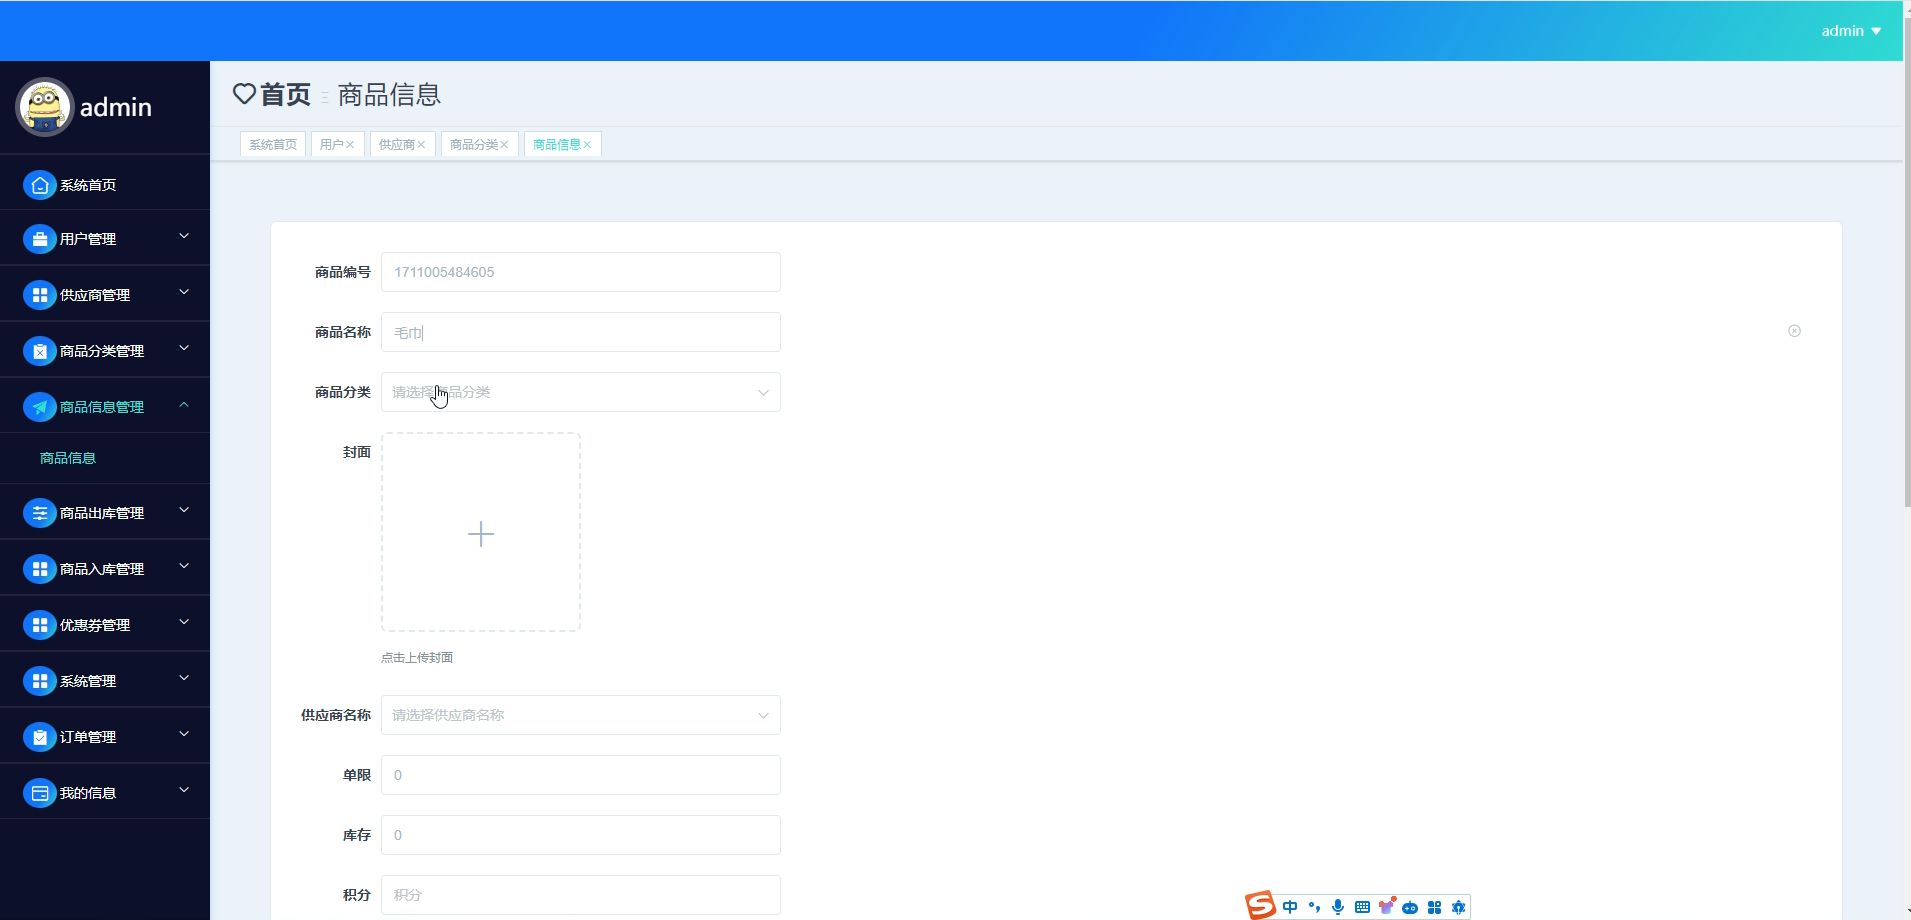
Task: Click the gamepad icon in IME bar
Action: 1410,908
